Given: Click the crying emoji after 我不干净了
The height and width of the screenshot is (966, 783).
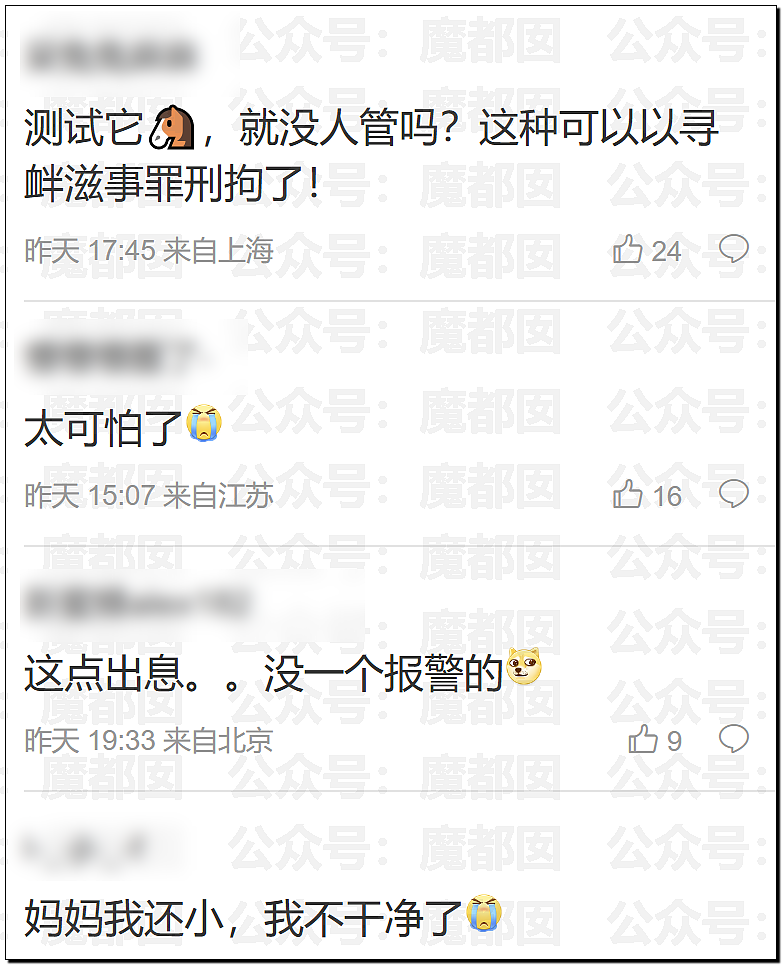Looking at the screenshot, I should tap(484, 912).
